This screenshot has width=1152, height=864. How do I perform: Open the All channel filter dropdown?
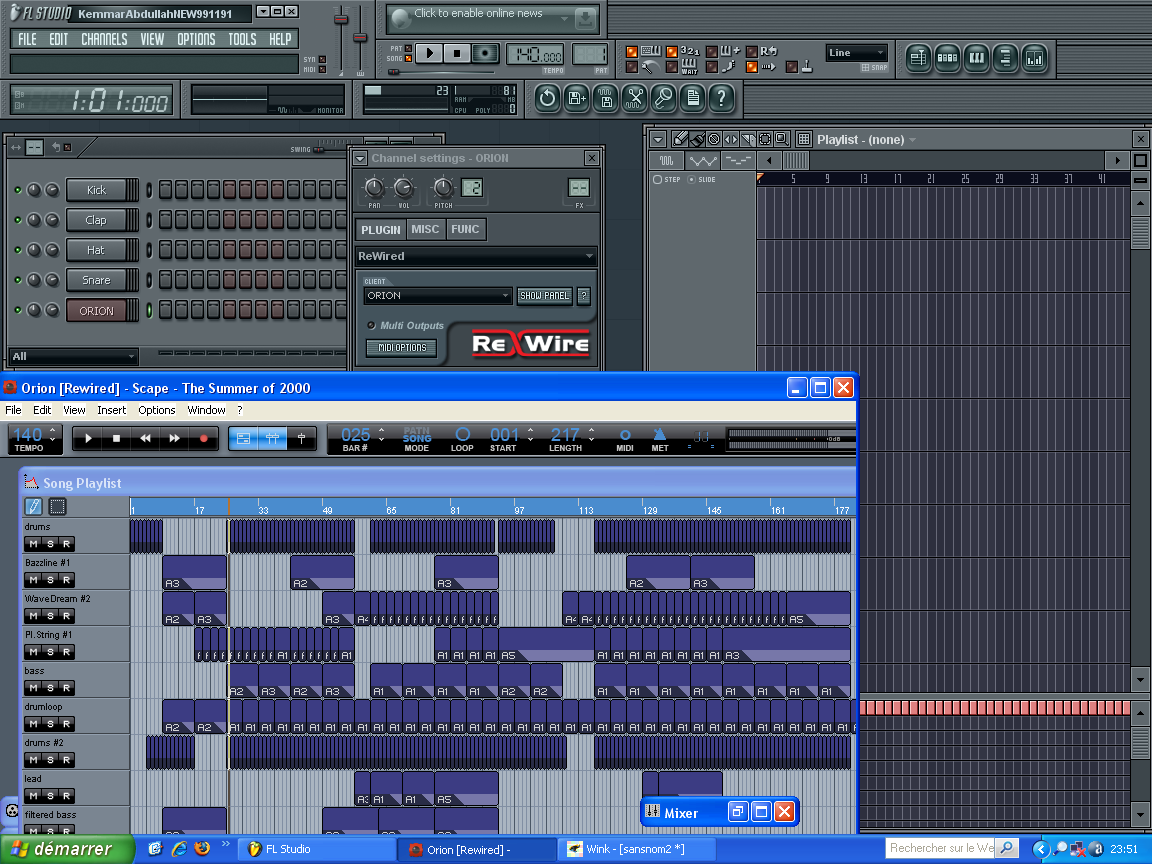(73, 356)
